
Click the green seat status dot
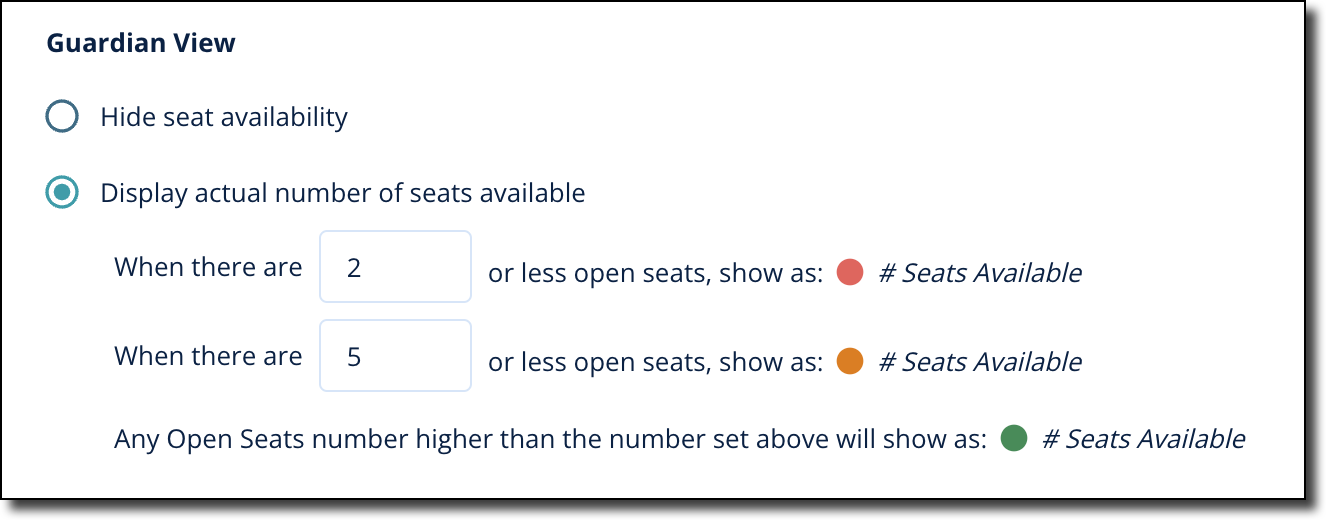1013,439
